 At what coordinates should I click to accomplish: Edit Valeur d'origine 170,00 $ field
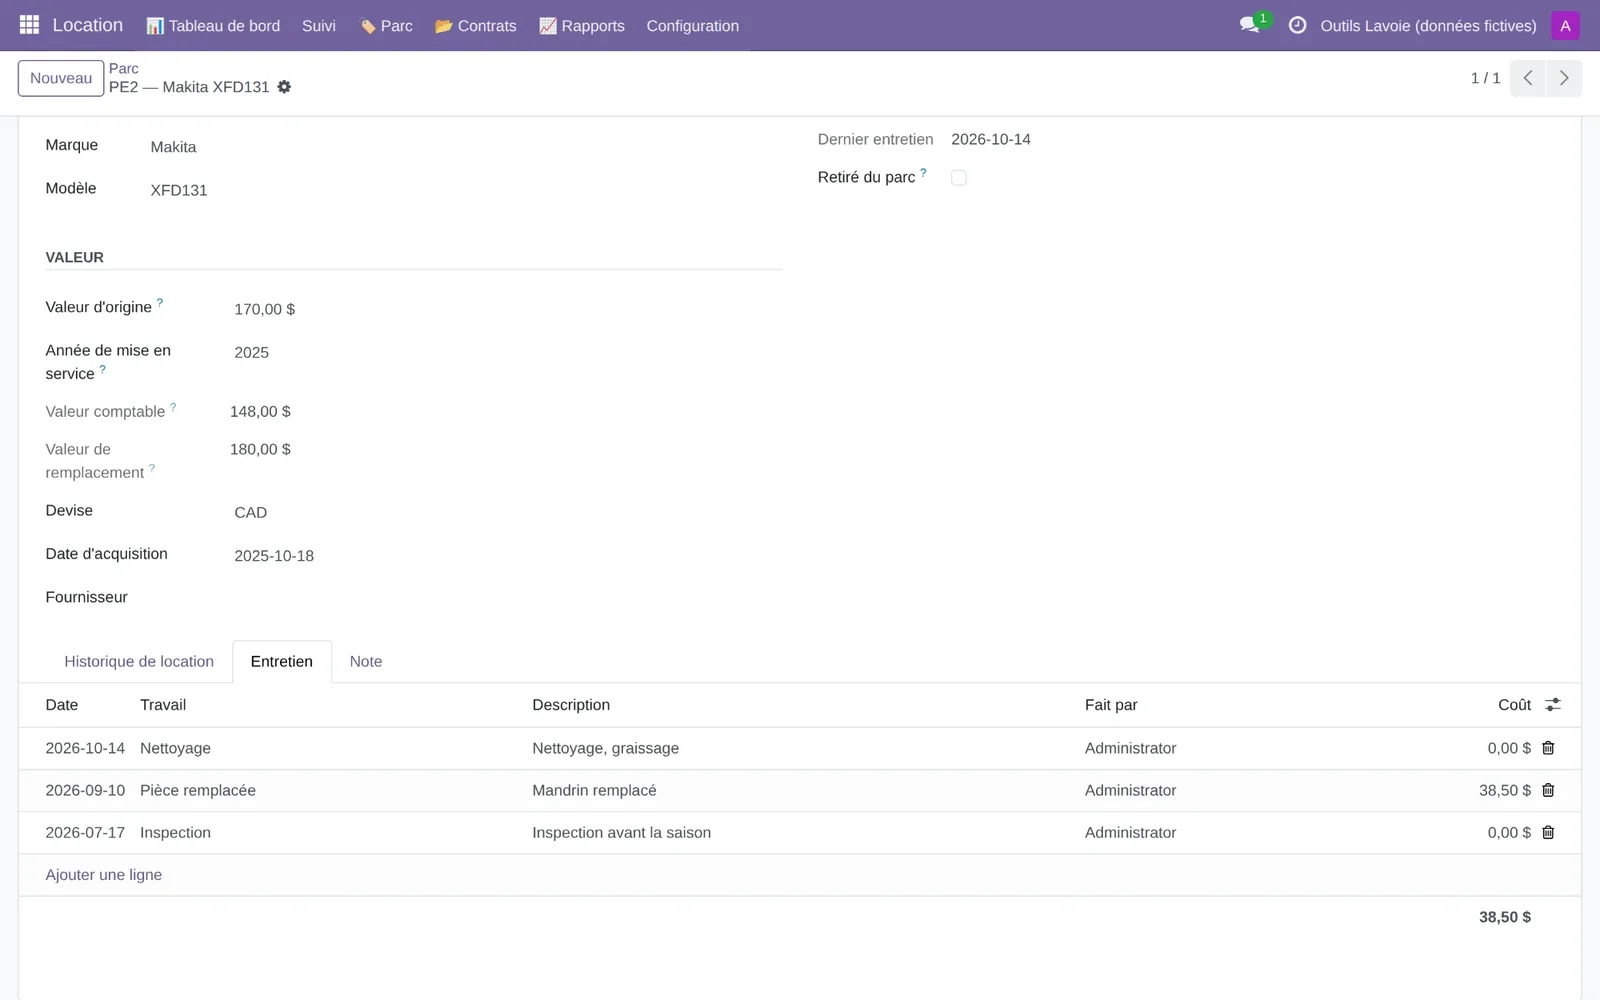pyautogui.click(x=505, y=309)
